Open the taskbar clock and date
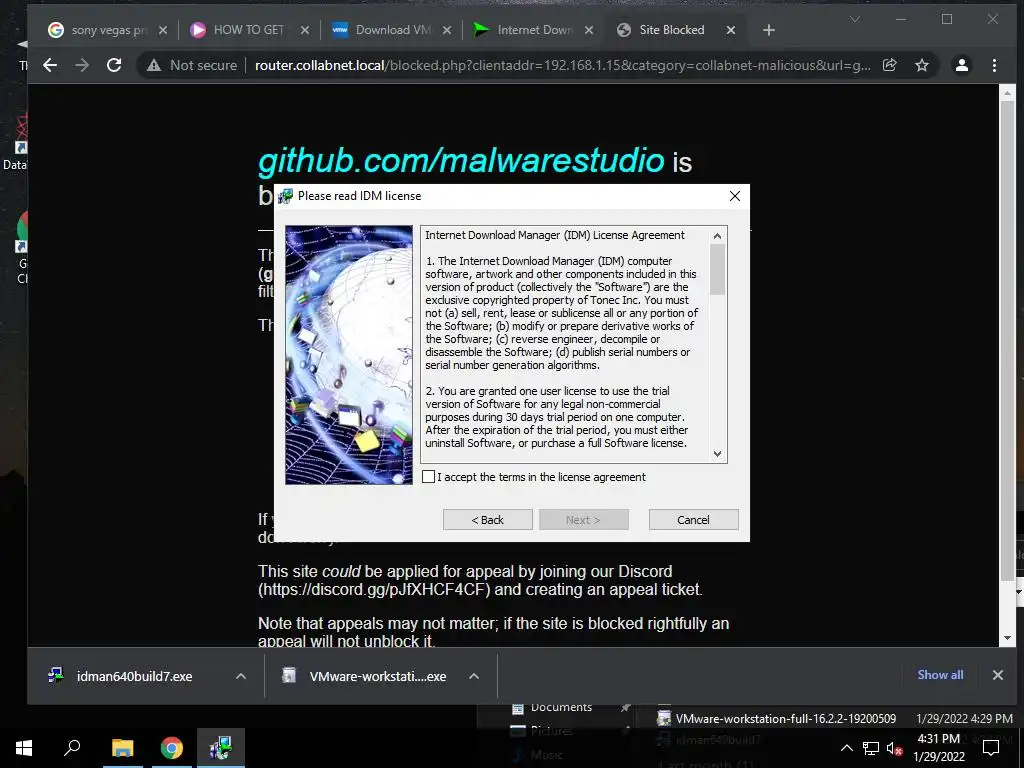The height and width of the screenshot is (768, 1024). tap(938, 748)
